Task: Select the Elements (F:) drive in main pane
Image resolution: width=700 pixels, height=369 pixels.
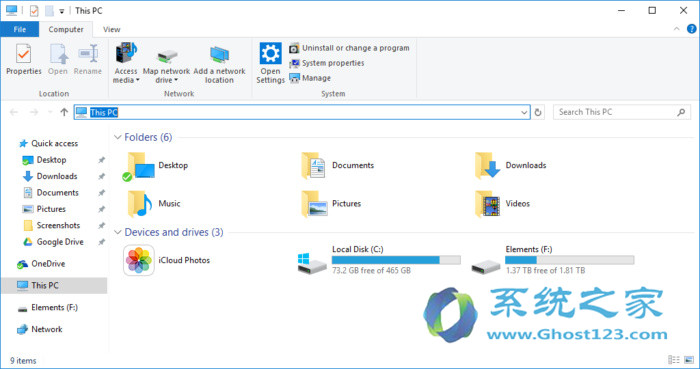Action: click(553, 260)
